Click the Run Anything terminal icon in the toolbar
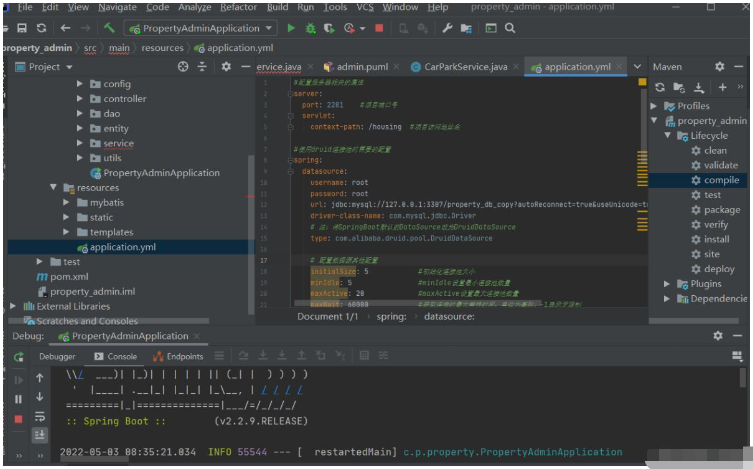This screenshot has height=469, width=753. tap(491, 28)
